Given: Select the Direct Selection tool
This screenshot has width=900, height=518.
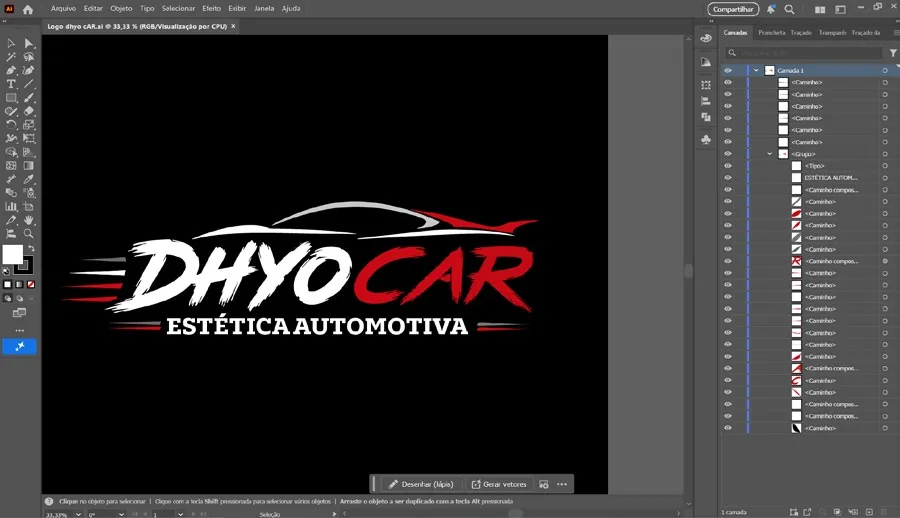Looking at the screenshot, I should coord(29,43).
